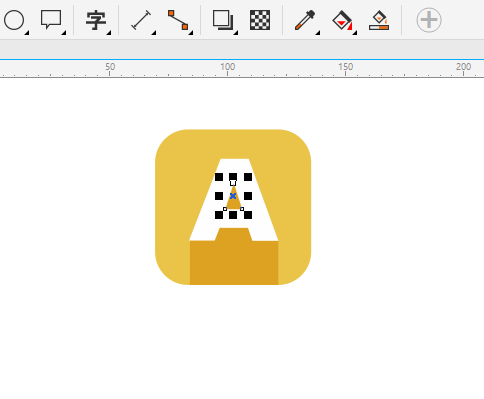Open the Text tool flyout arrow
The width and height of the screenshot is (484, 399).
coord(109,33)
